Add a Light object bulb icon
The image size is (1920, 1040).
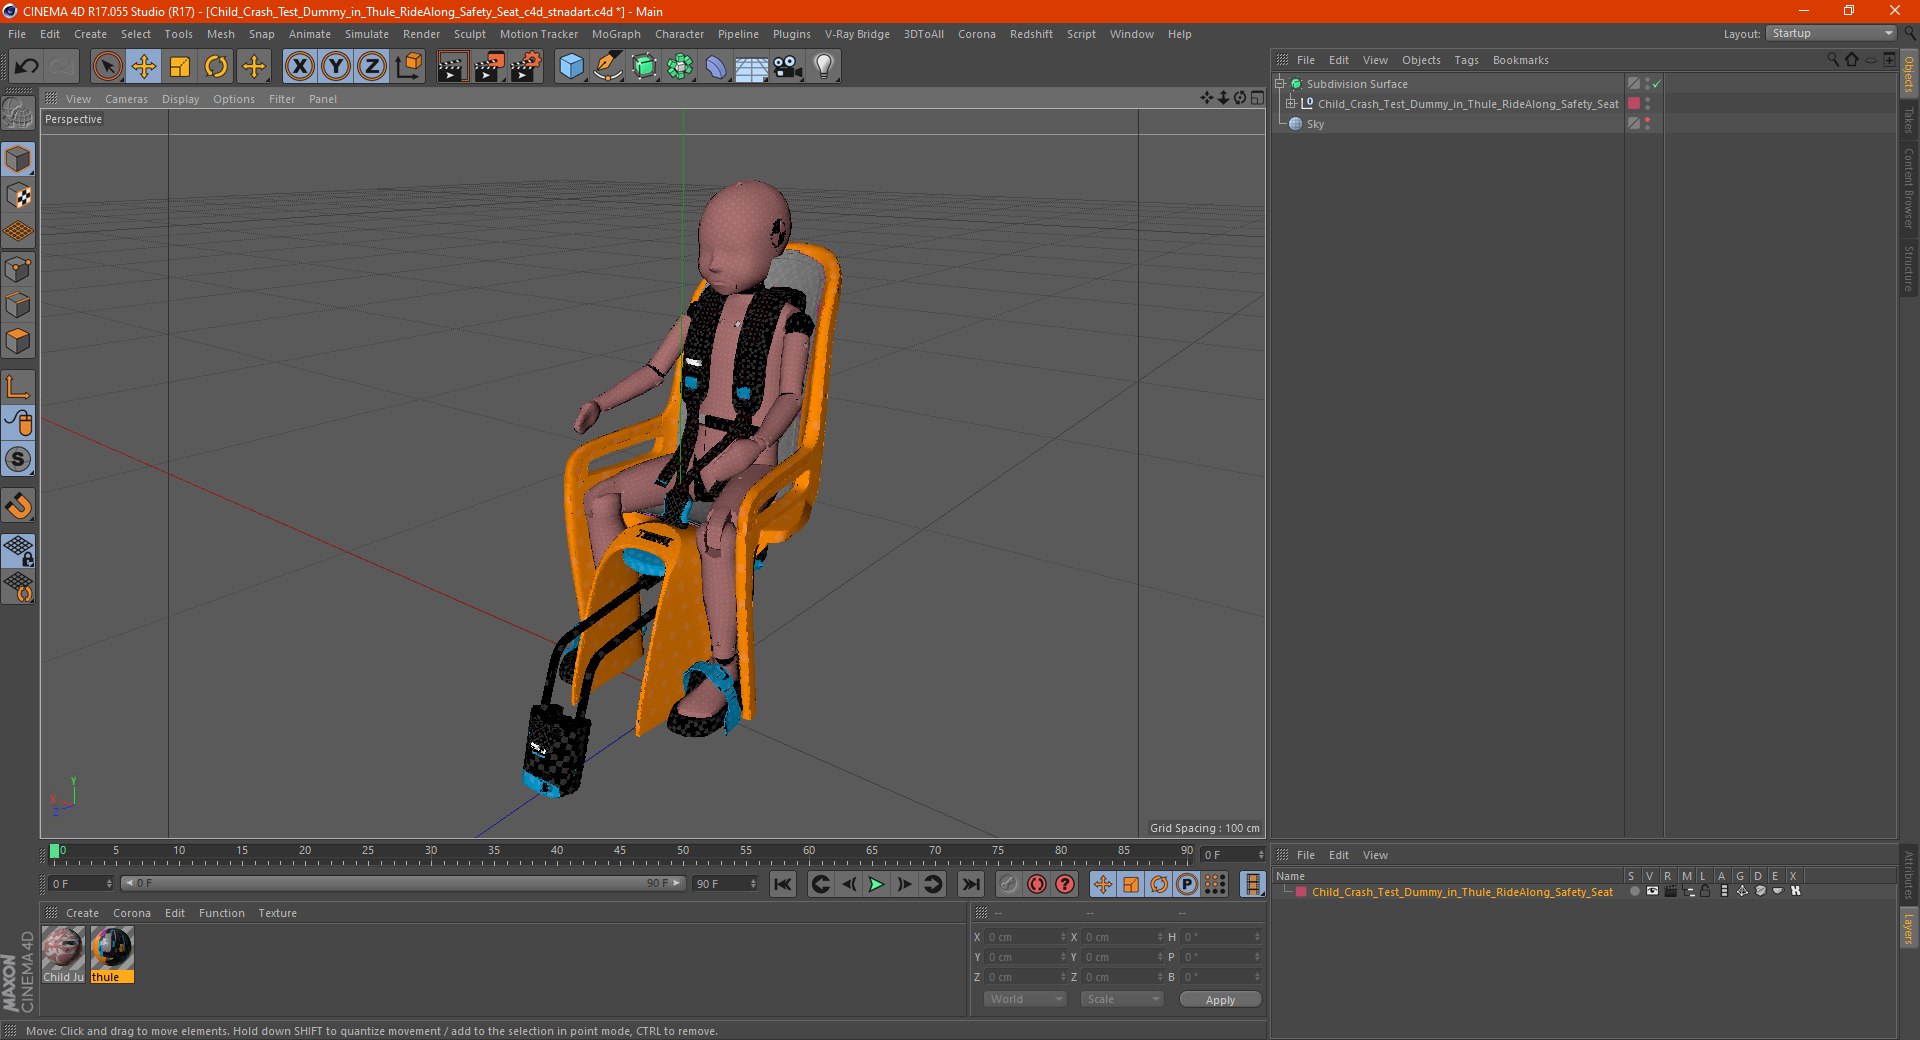pos(824,67)
